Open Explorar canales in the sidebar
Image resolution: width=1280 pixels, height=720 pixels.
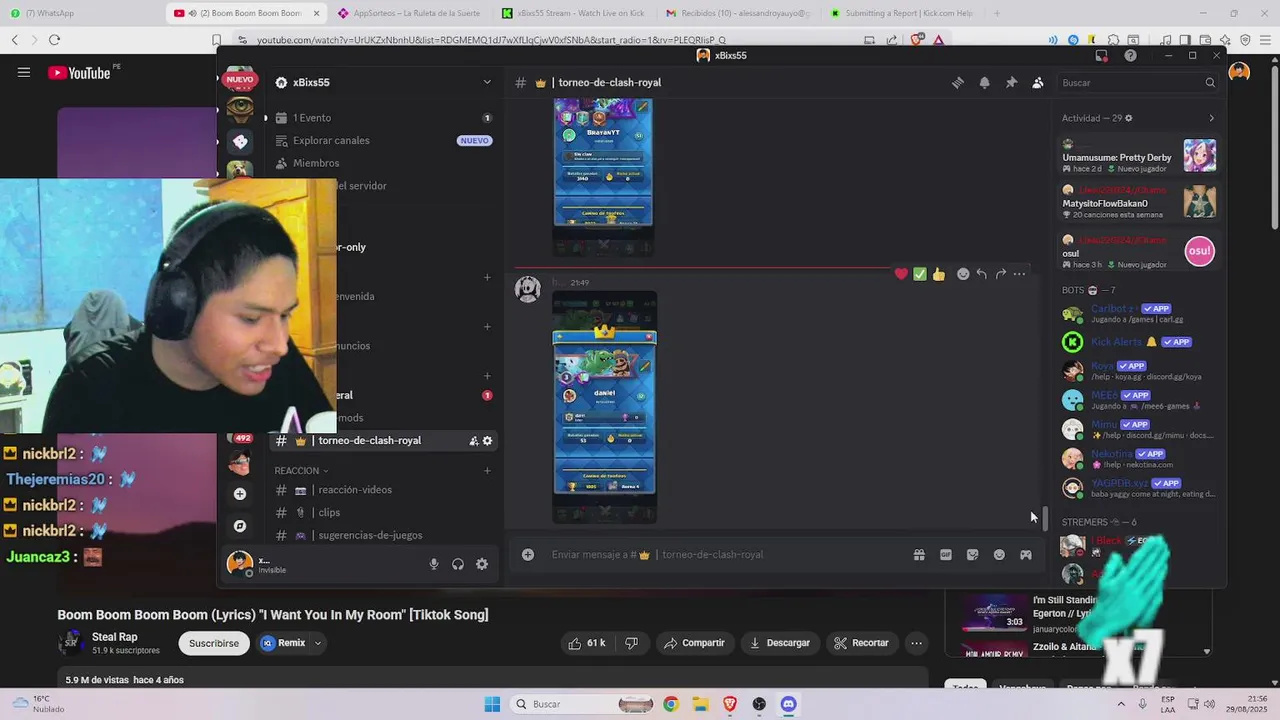click(x=384, y=141)
